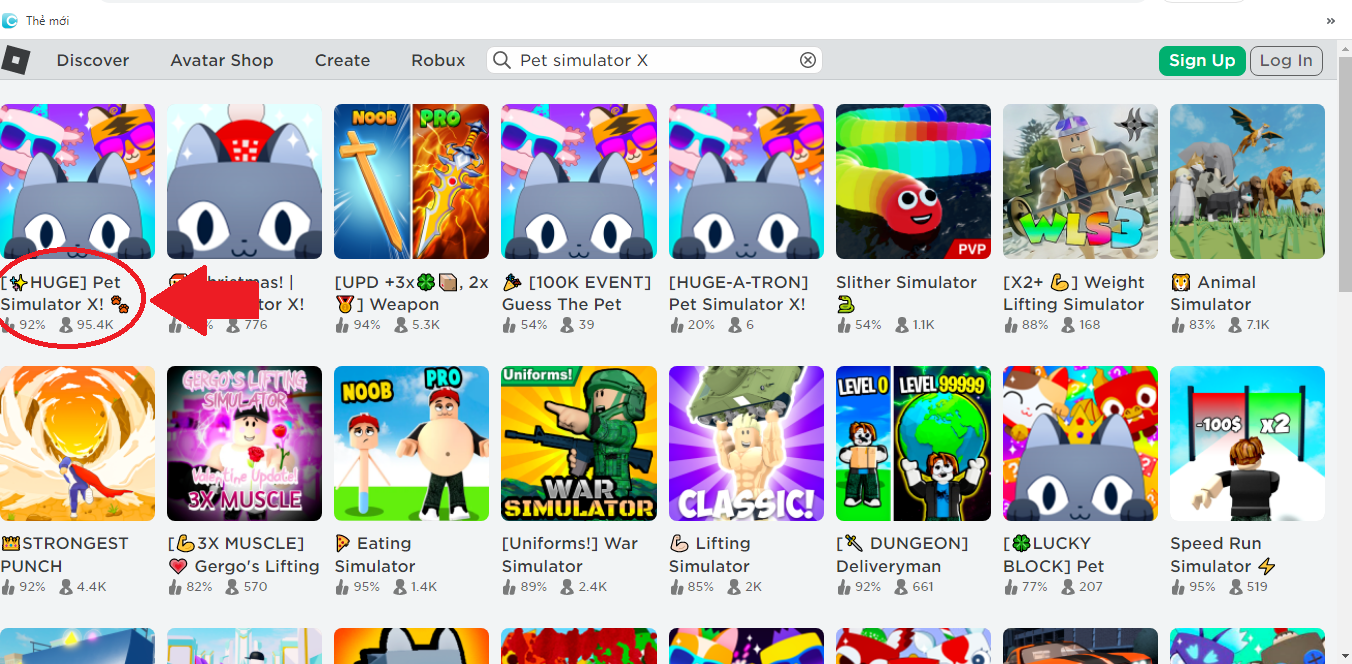Image resolution: width=1352 pixels, height=664 pixels.
Task: Click '[X2+] Weight Lifting Simulator' title
Action: (x=1076, y=293)
